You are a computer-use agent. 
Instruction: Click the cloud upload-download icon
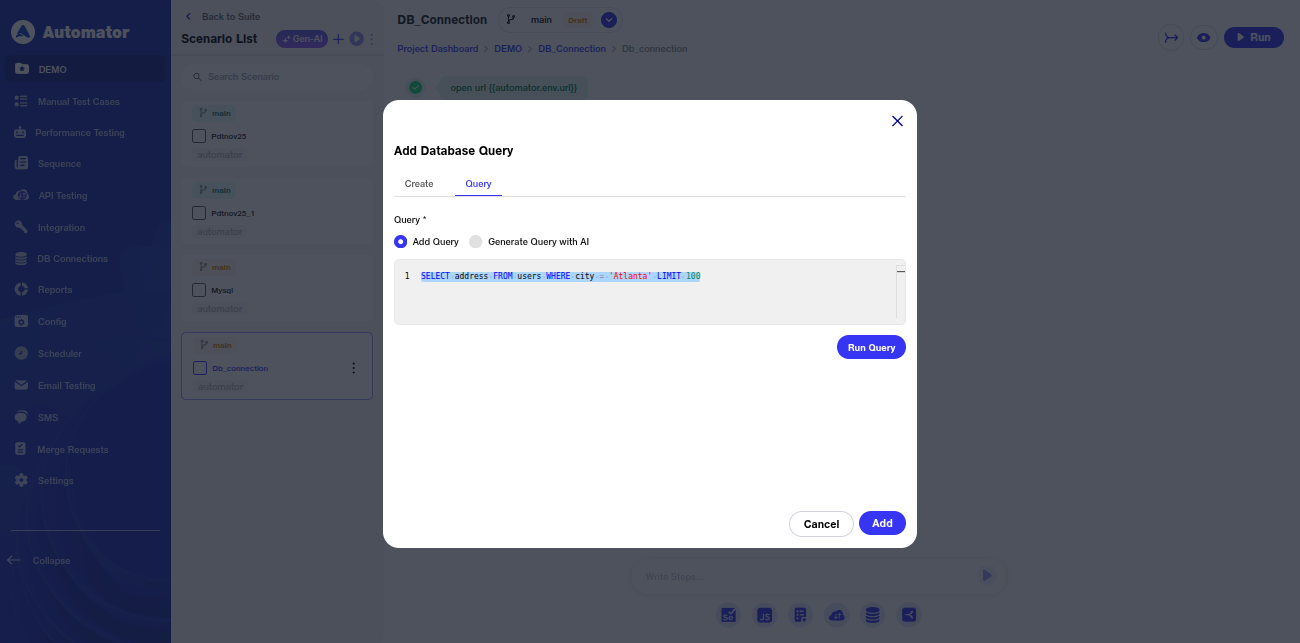pyautogui.click(x=837, y=615)
